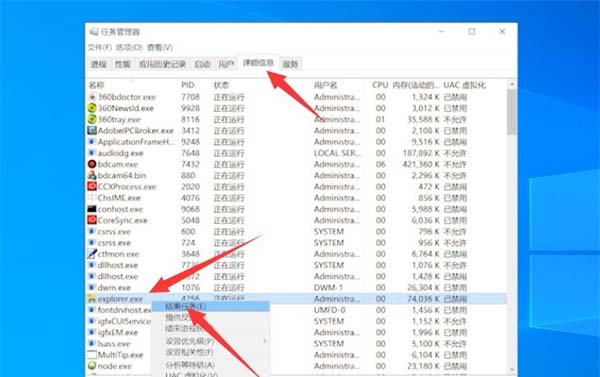Click the explorer.exe folder icon
This screenshot has width=600, height=377.
92,299
